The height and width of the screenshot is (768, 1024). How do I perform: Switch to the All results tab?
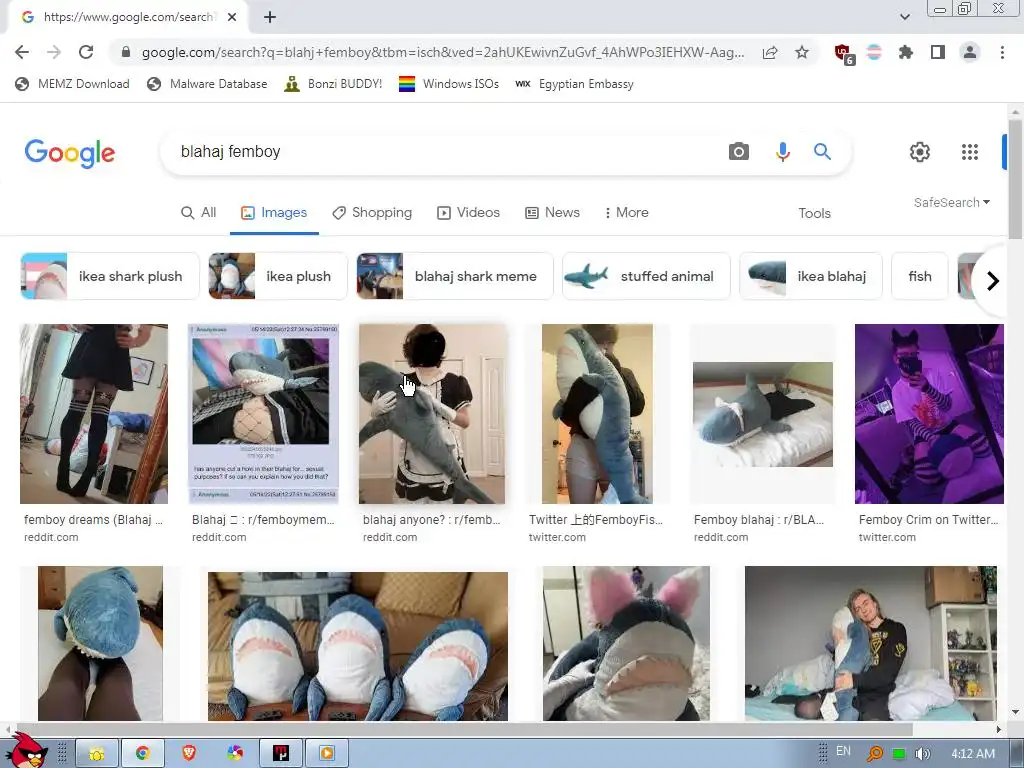pos(199,213)
